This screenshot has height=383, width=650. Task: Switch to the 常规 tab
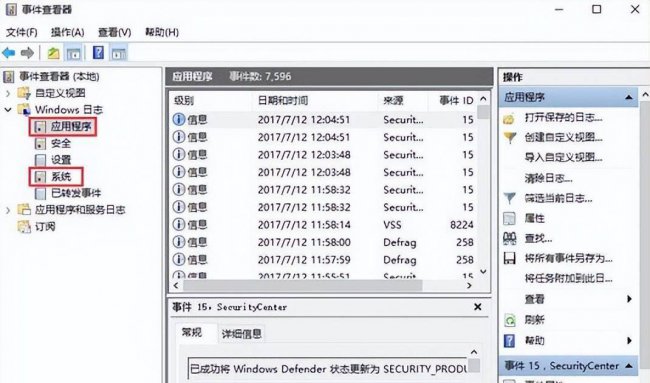tap(192, 332)
